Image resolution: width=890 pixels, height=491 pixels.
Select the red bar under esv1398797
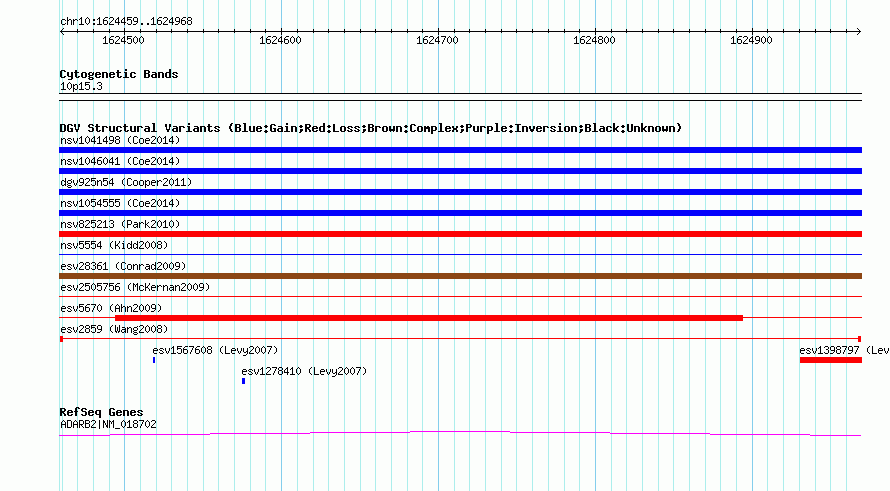click(x=831, y=360)
